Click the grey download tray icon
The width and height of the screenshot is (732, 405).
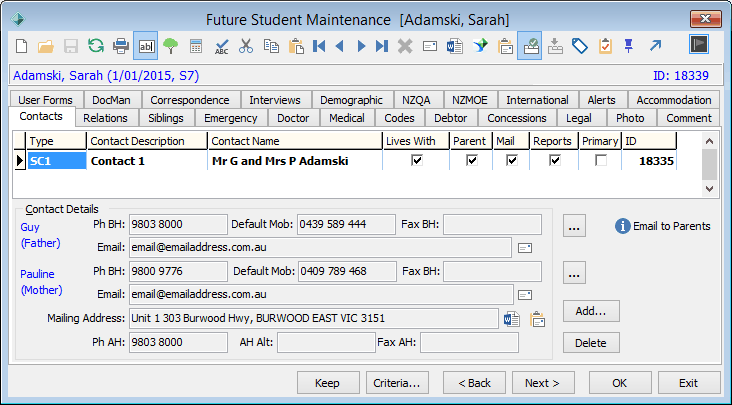tap(555, 46)
